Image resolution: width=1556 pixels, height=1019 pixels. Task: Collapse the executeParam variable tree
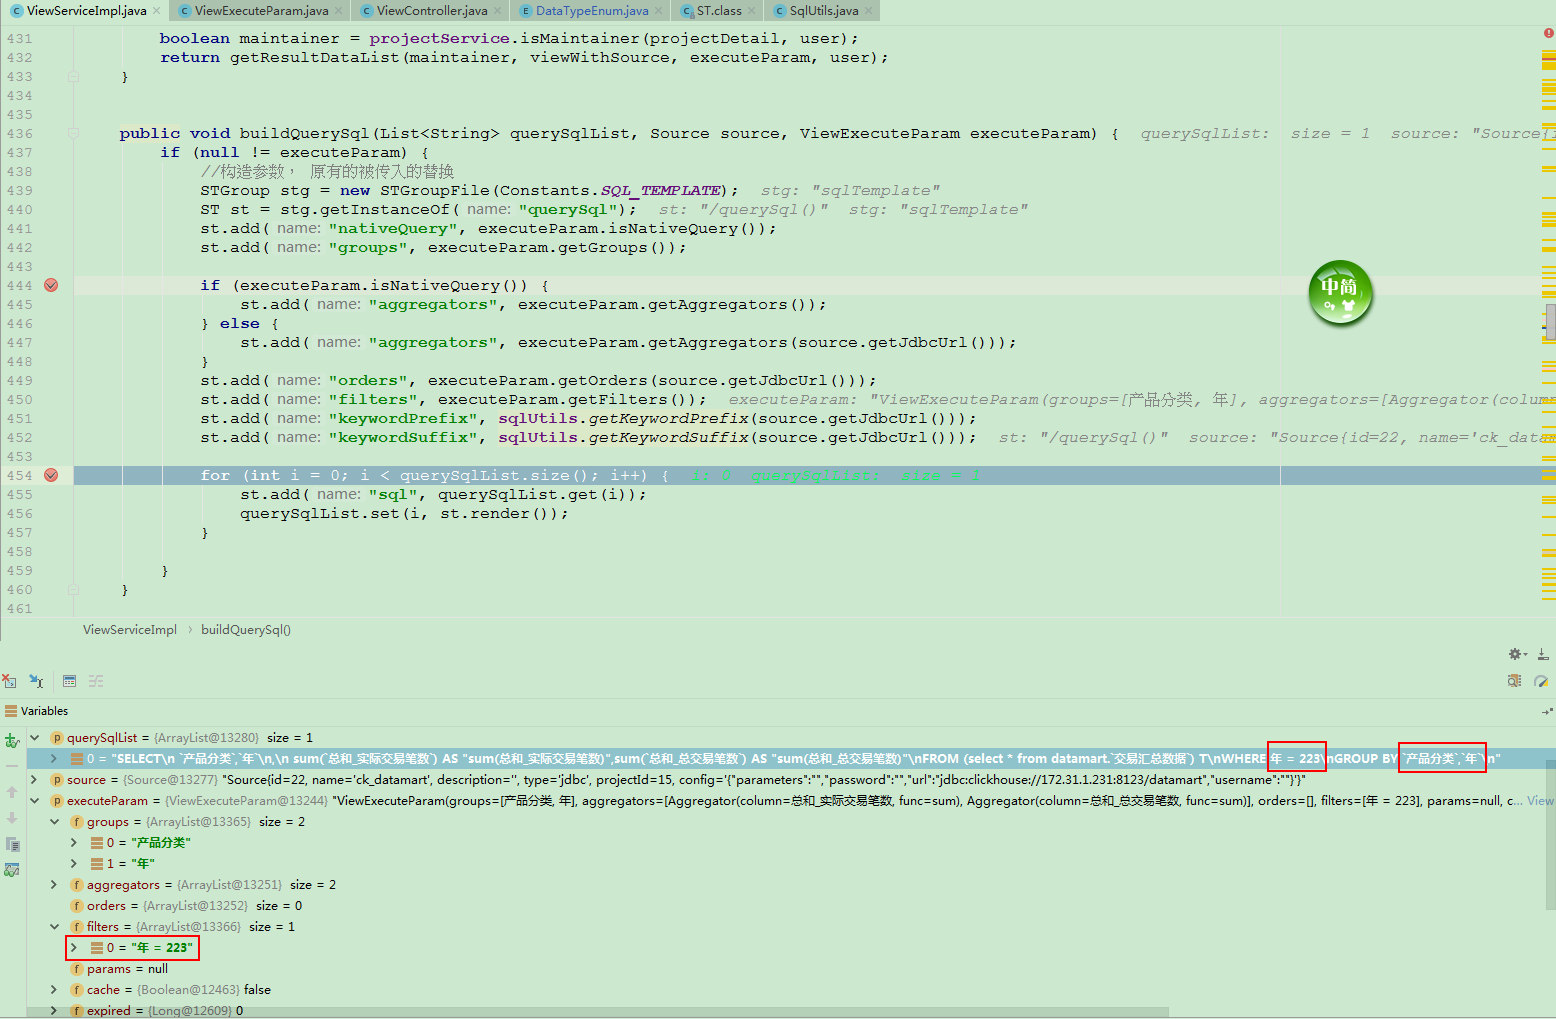pos(33,800)
